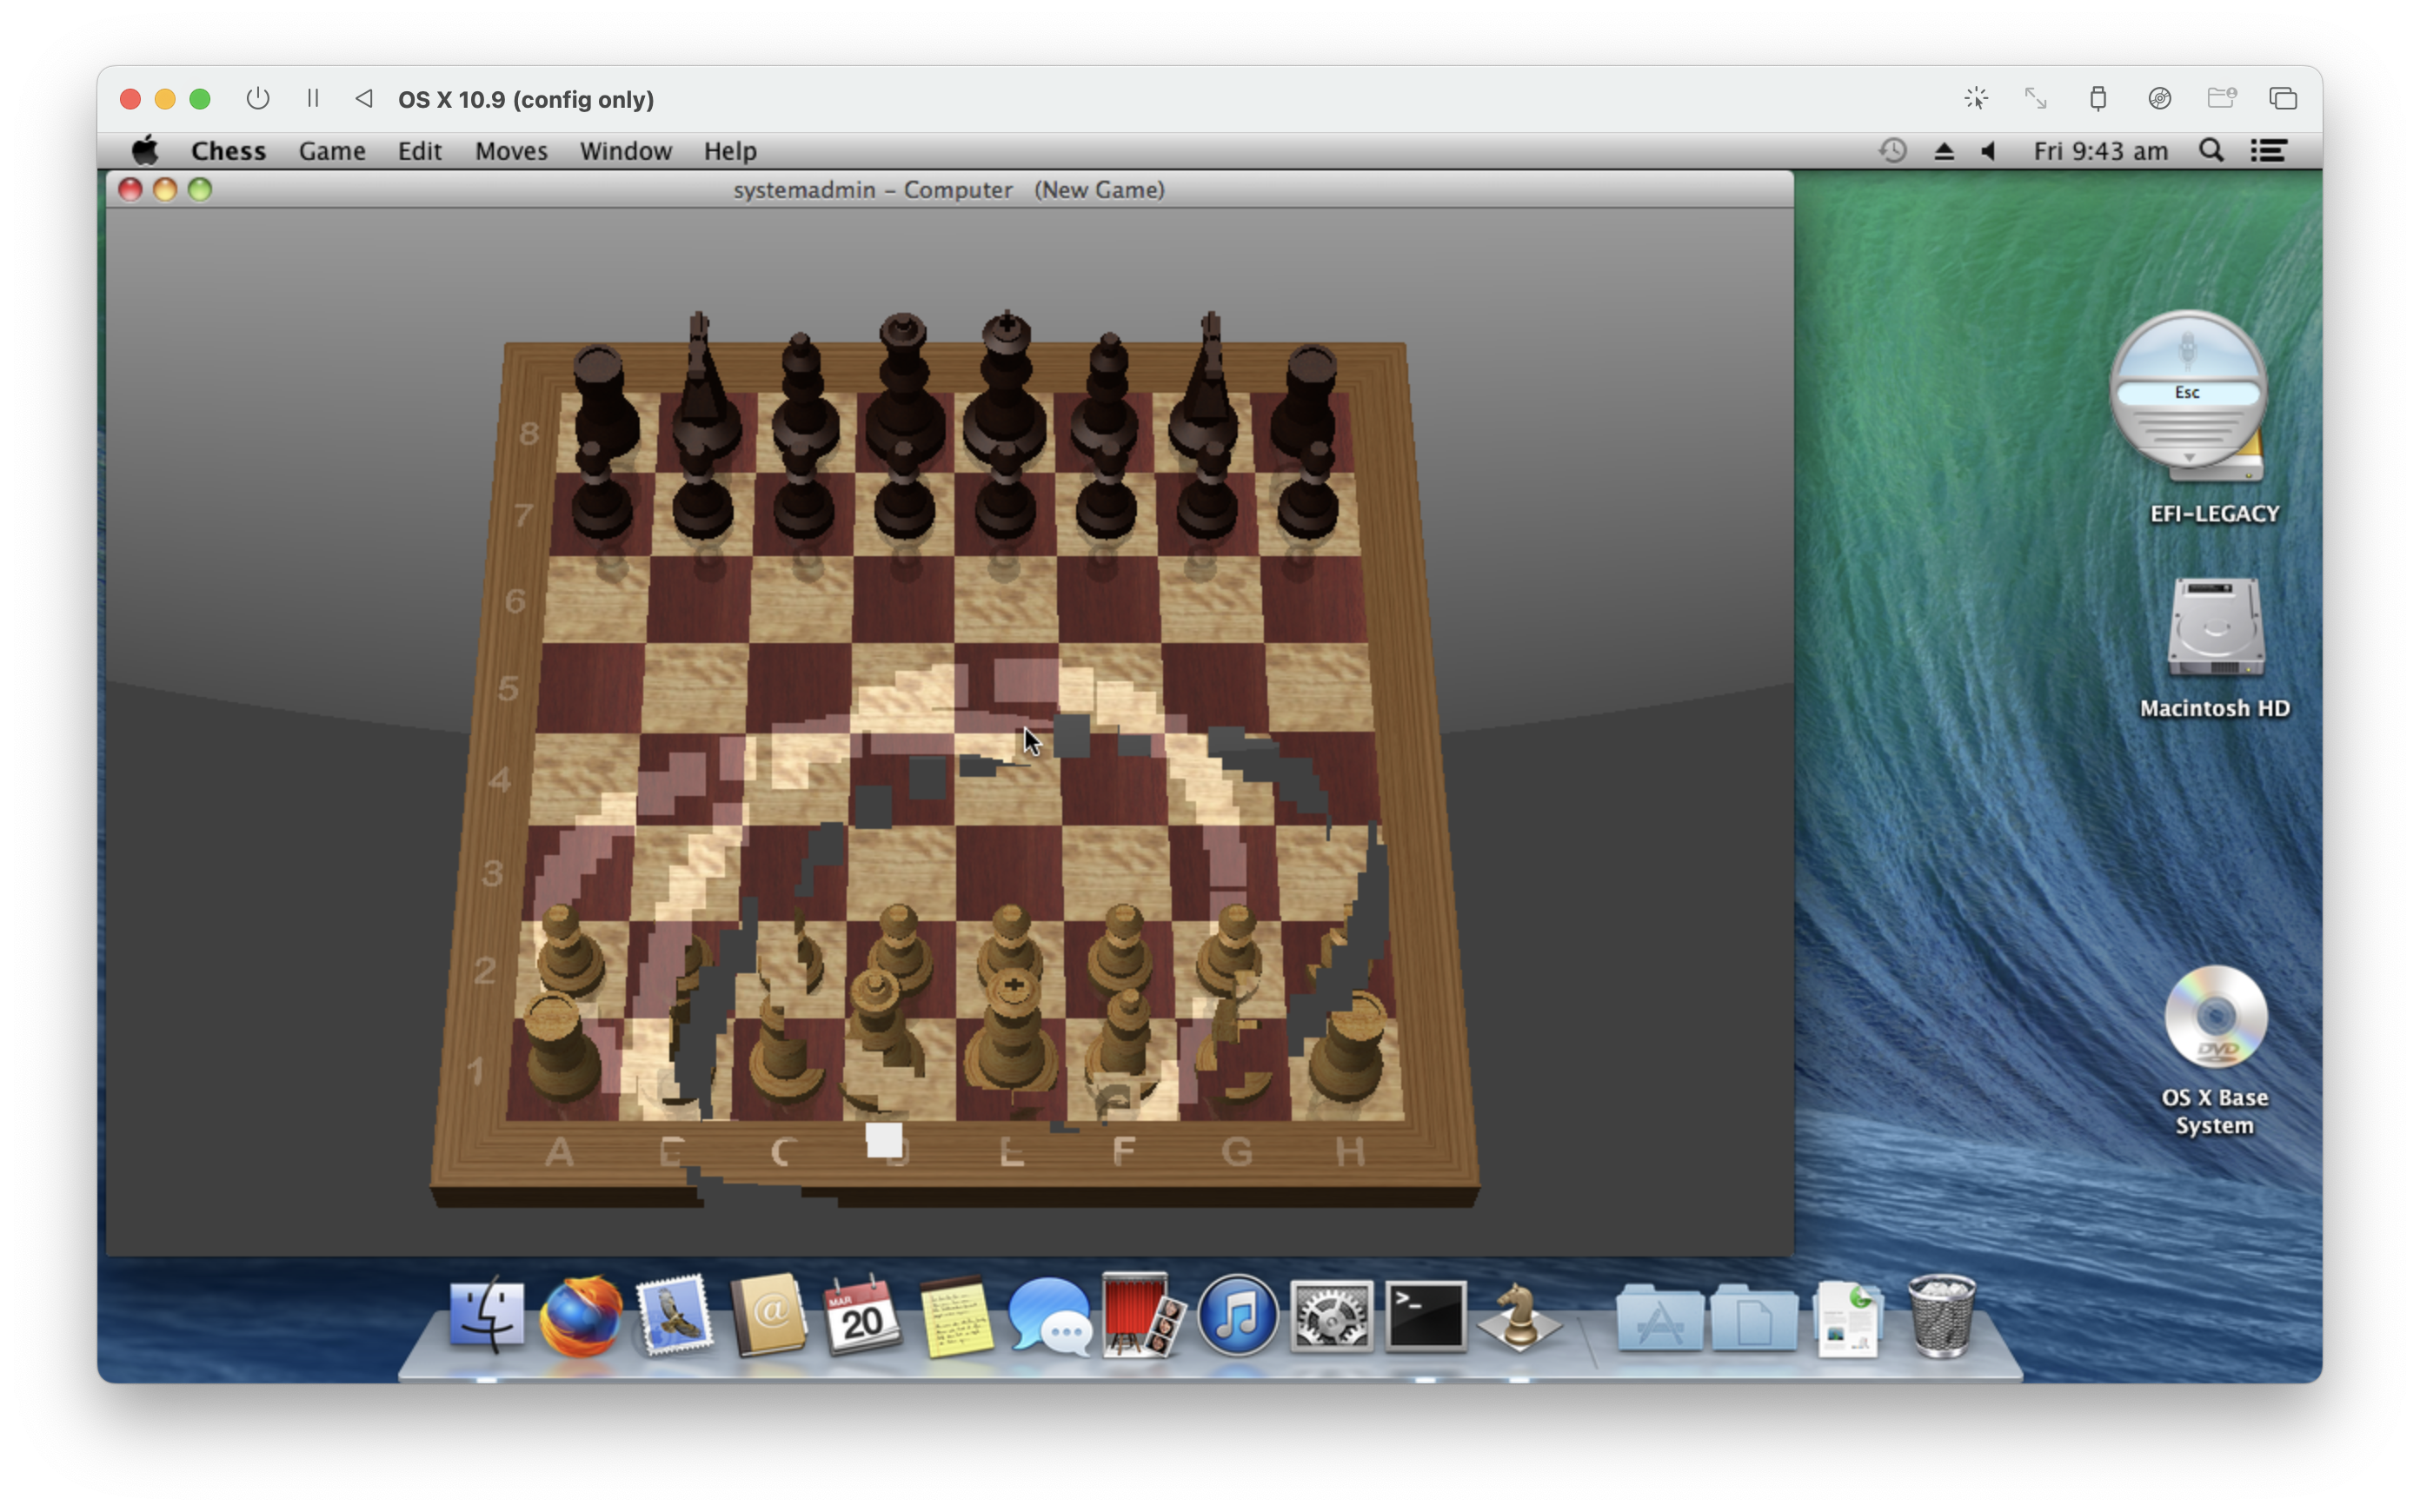Open the Edit menu
Image resolution: width=2420 pixels, height=1512 pixels.
point(419,151)
